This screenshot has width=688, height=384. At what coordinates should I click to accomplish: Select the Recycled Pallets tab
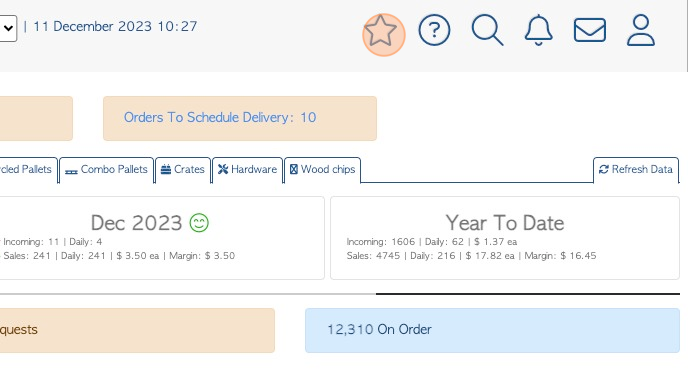coord(28,170)
